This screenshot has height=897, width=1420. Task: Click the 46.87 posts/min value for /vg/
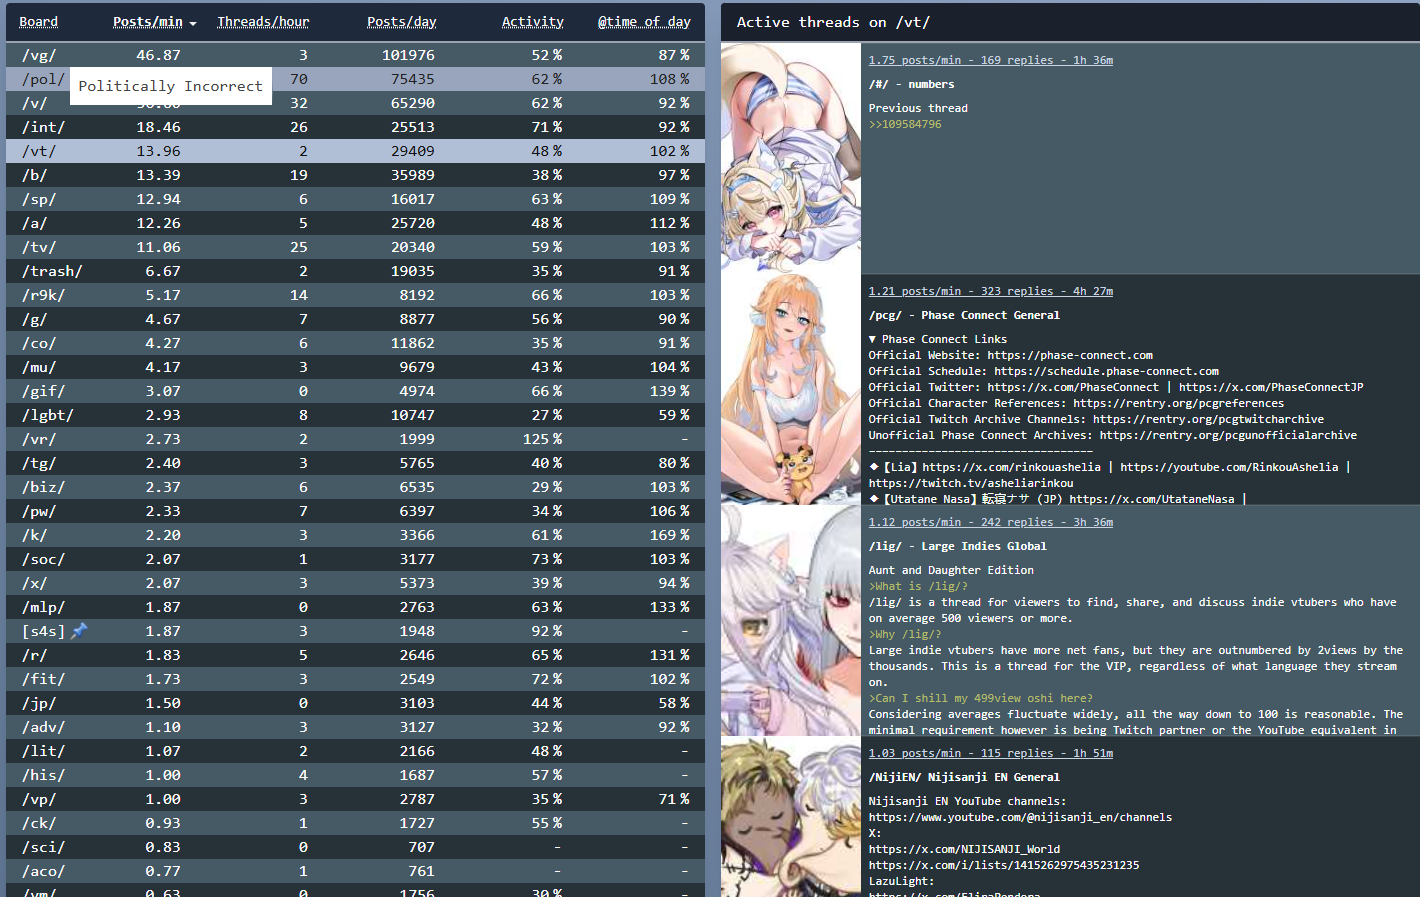point(159,55)
